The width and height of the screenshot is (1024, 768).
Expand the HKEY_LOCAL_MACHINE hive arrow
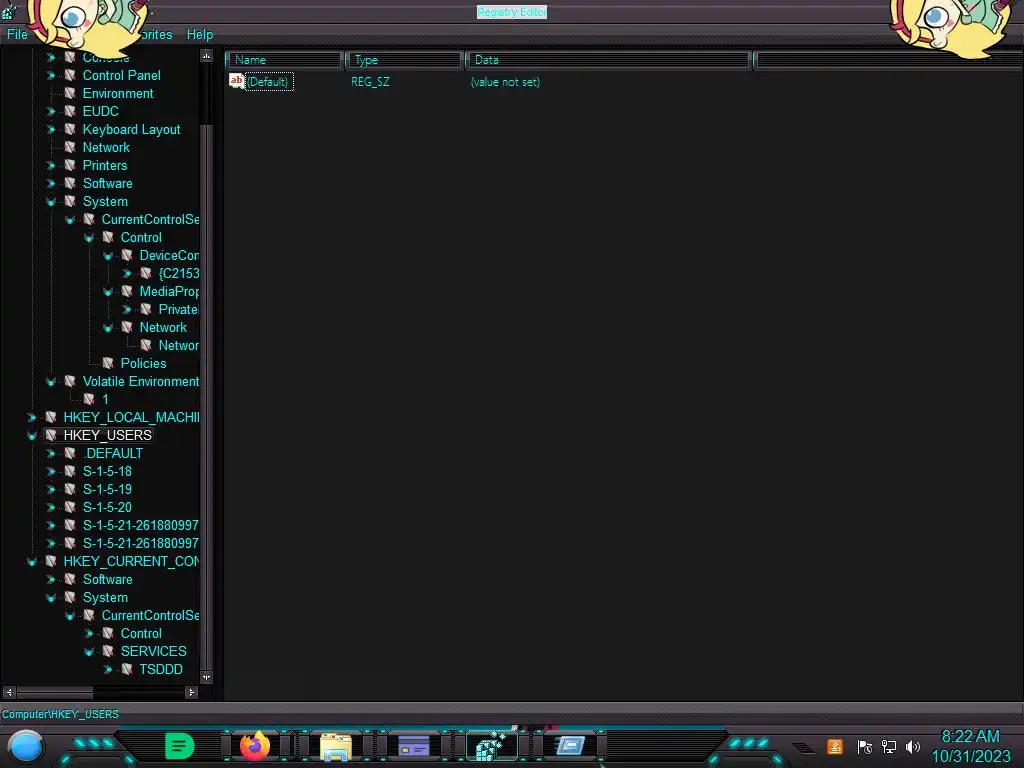point(32,417)
